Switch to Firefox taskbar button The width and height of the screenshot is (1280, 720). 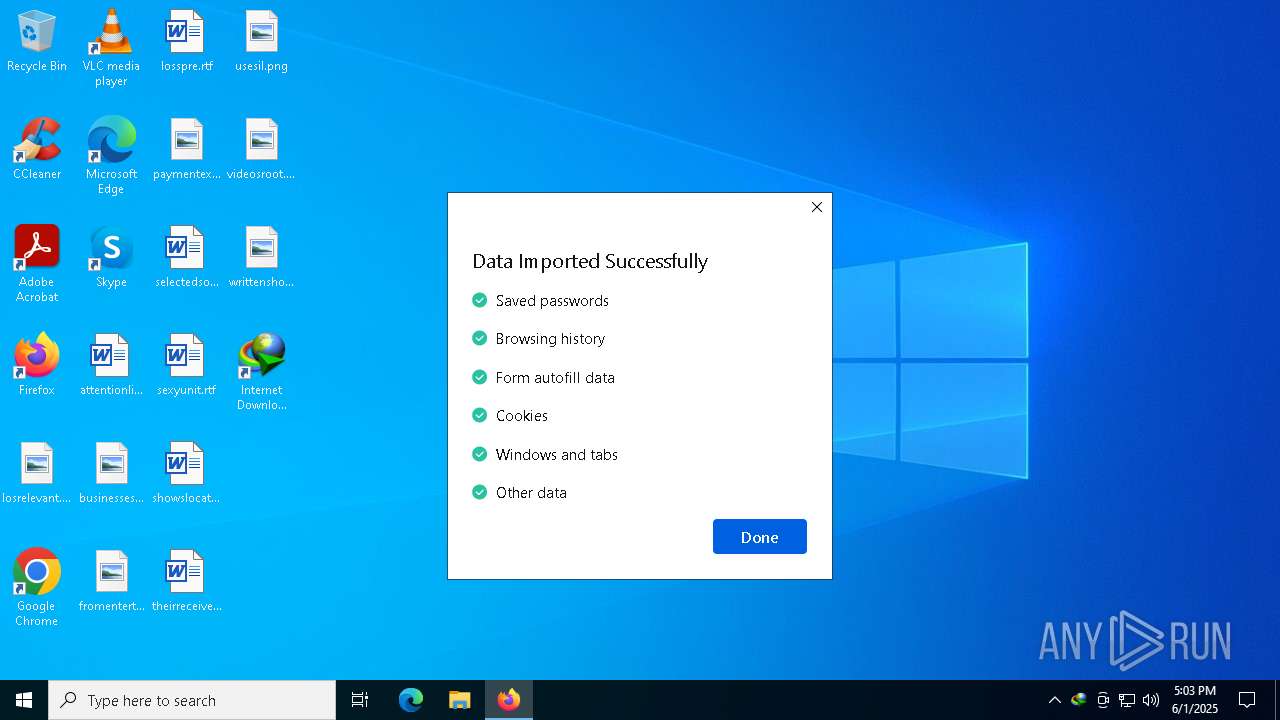pos(509,700)
